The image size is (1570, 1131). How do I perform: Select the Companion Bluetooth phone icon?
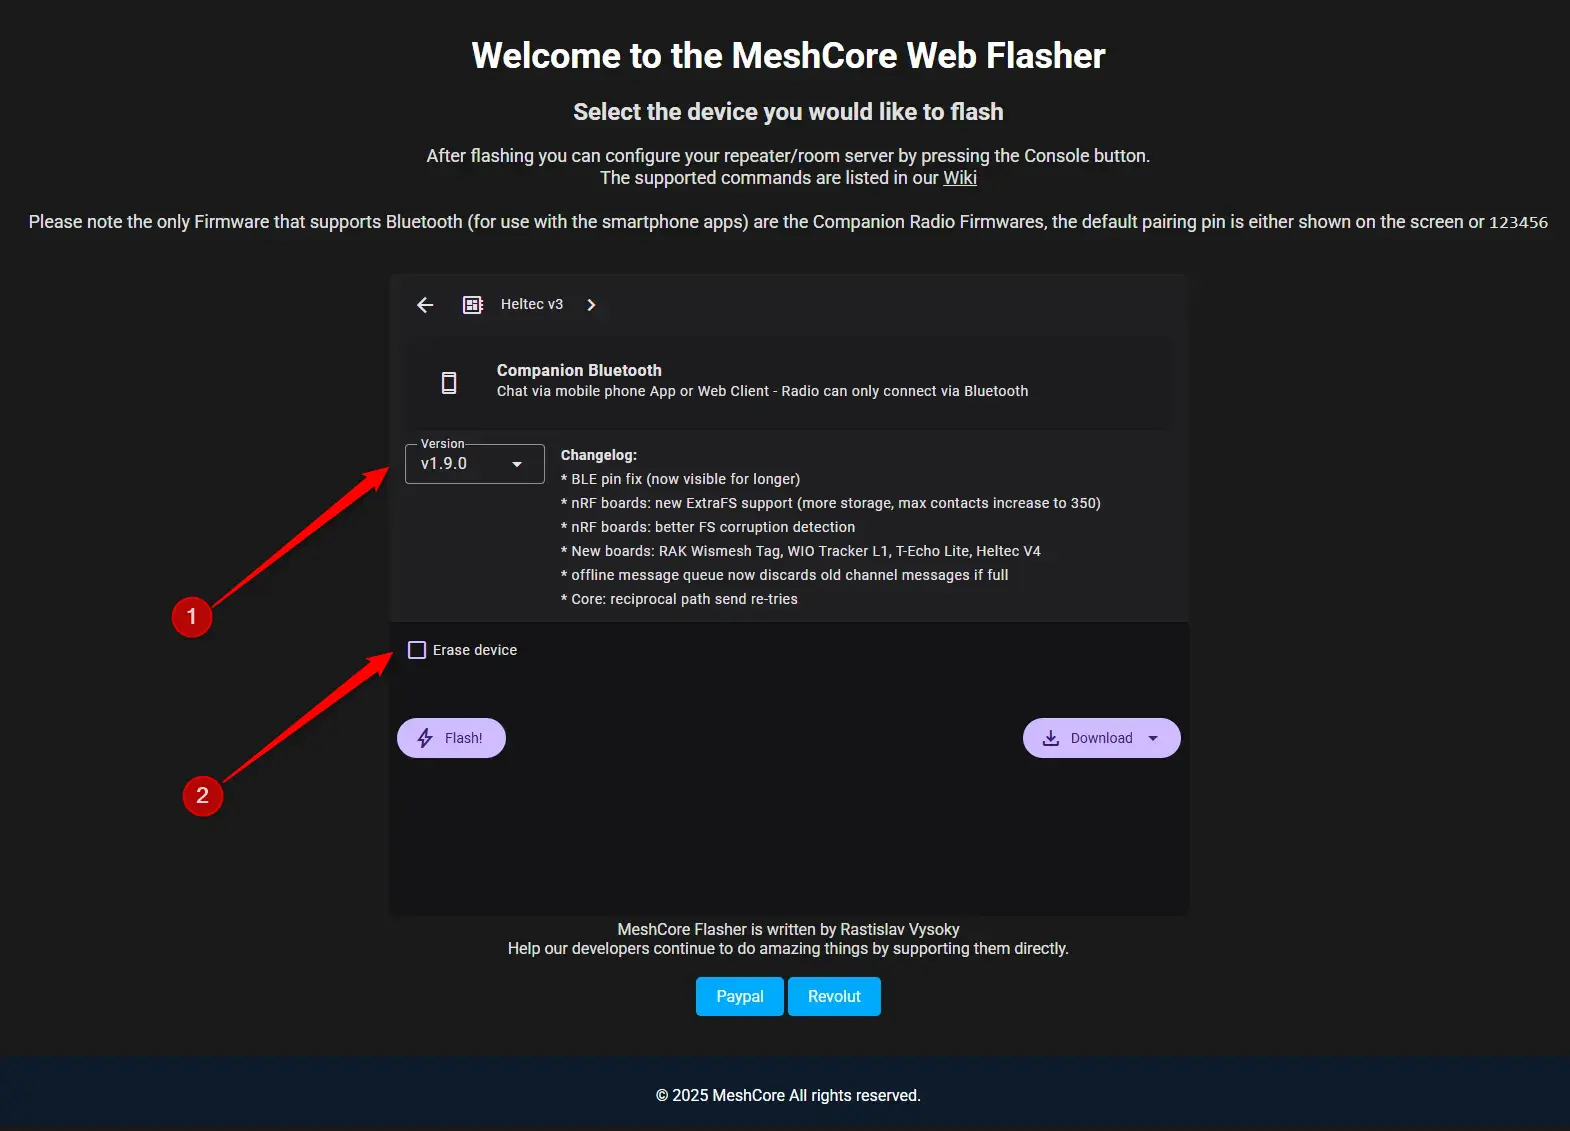click(449, 382)
